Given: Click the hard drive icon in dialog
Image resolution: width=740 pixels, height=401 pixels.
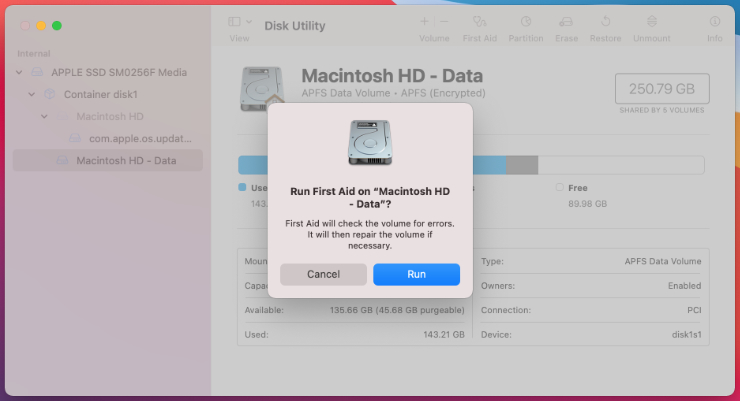Looking at the screenshot, I should [x=370, y=142].
